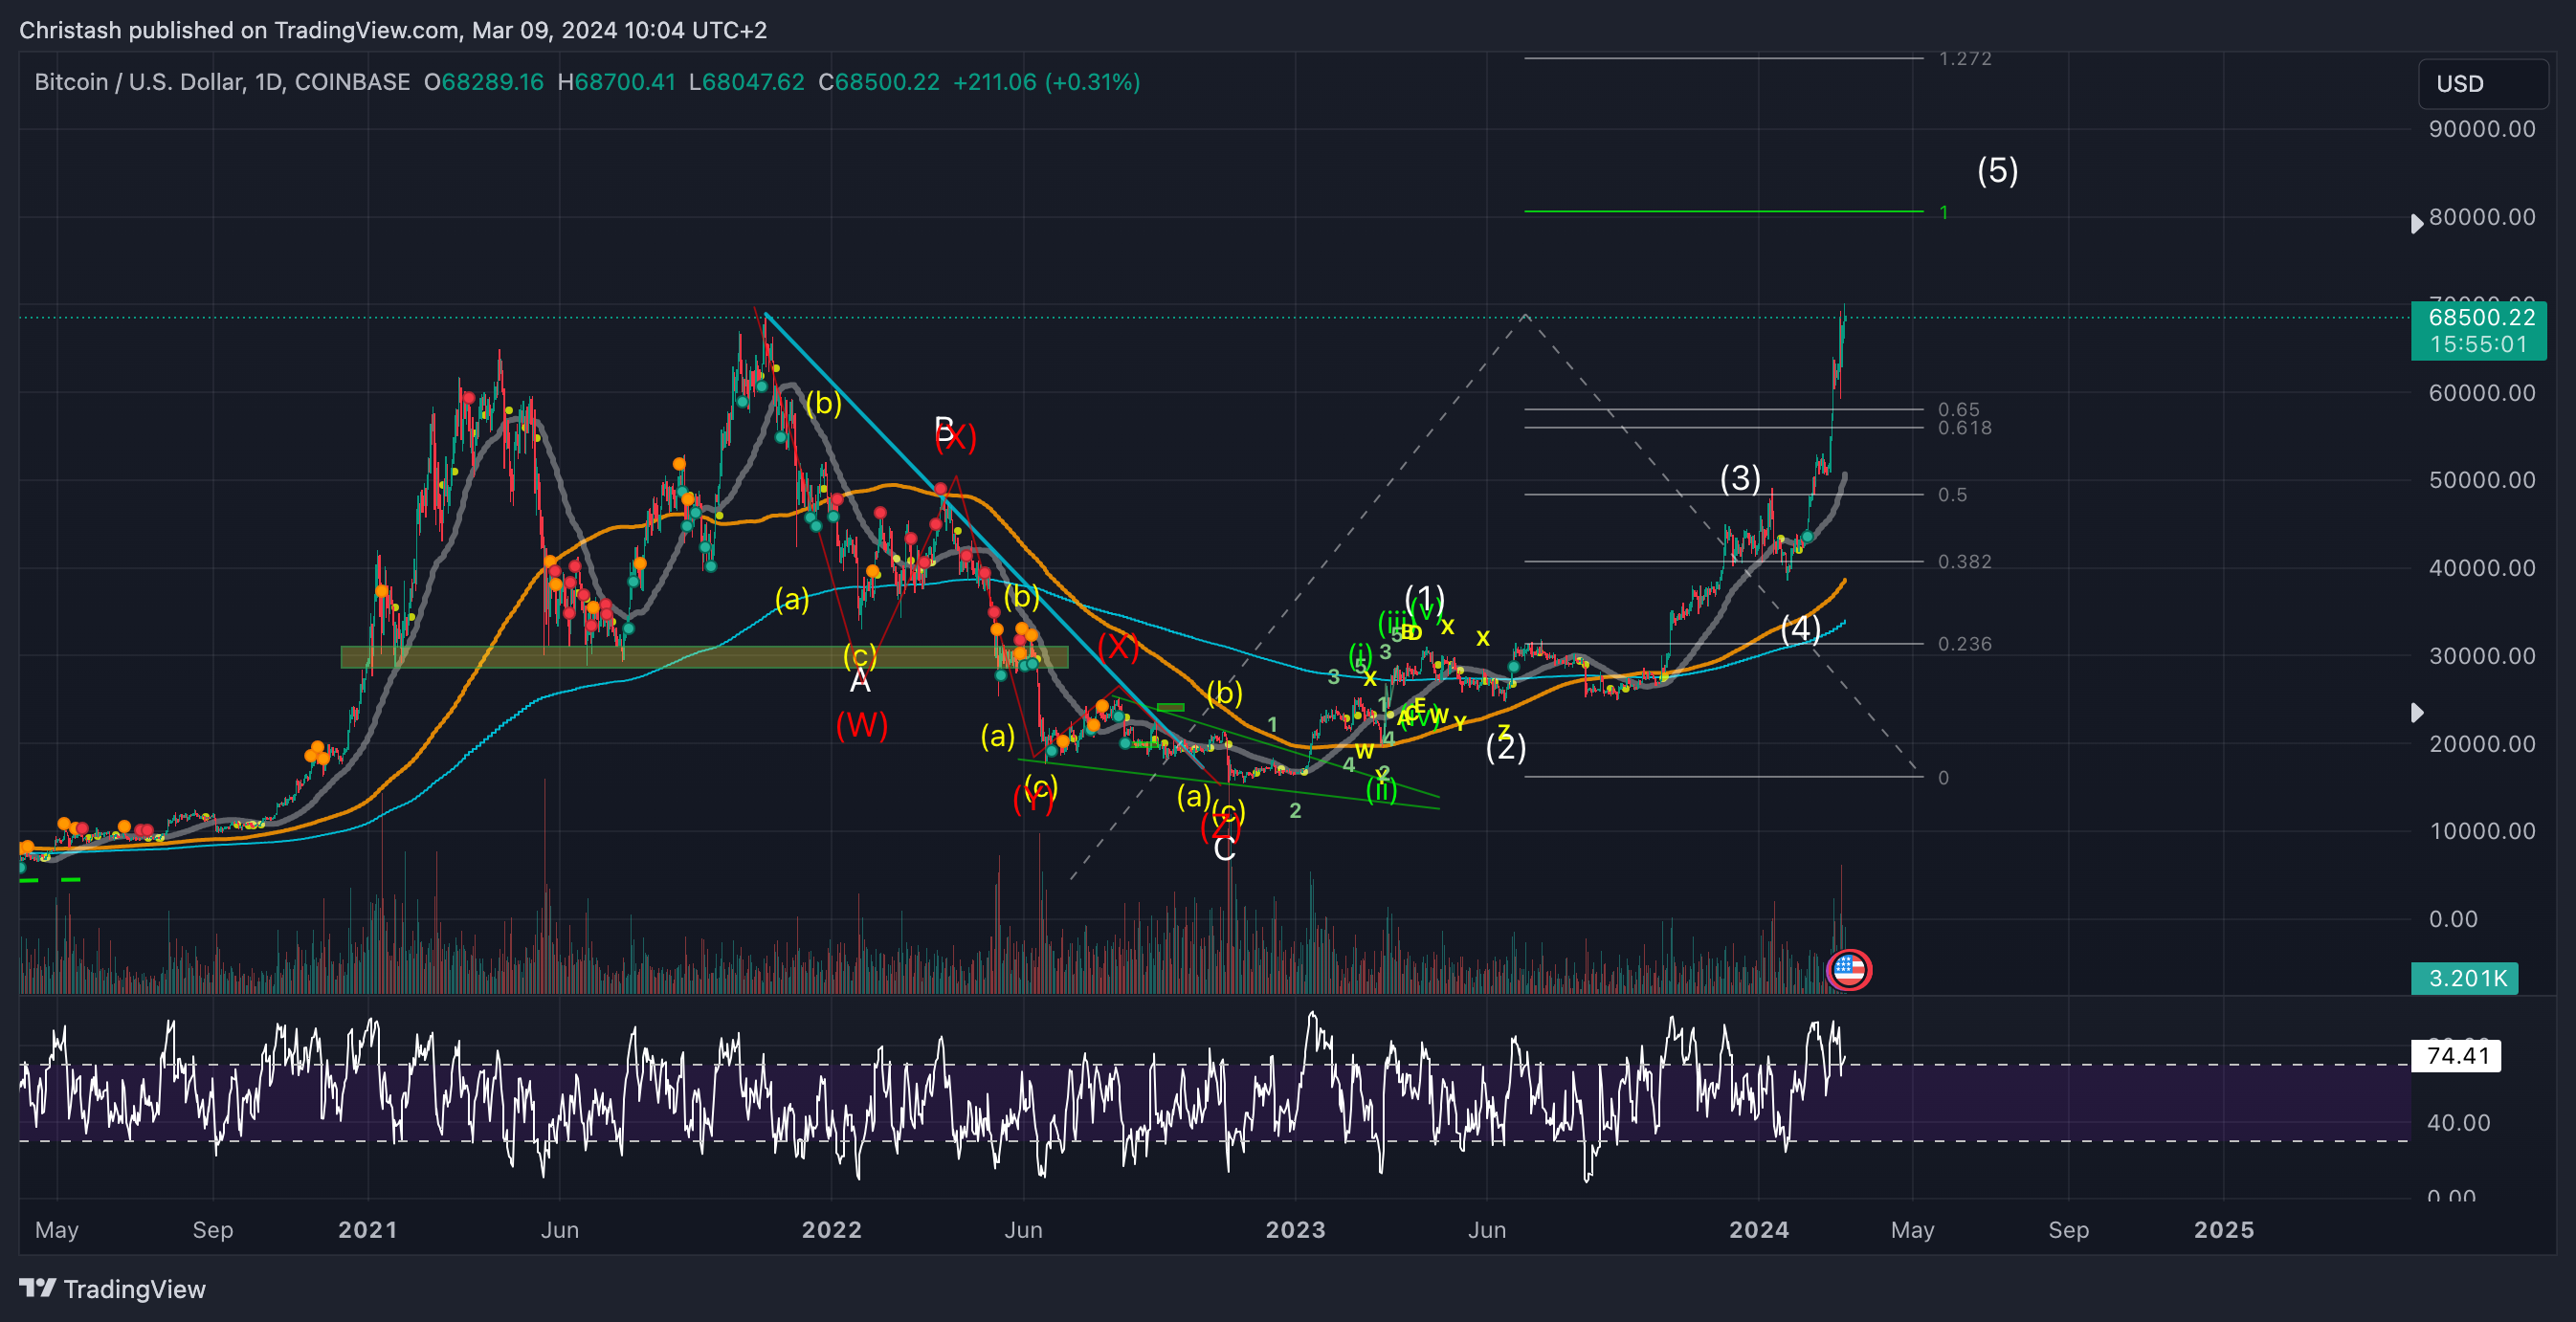2576x1322 pixels.
Task: Click the 0.618 Fibonacci level label
Action: pyautogui.click(x=1965, y=428)
